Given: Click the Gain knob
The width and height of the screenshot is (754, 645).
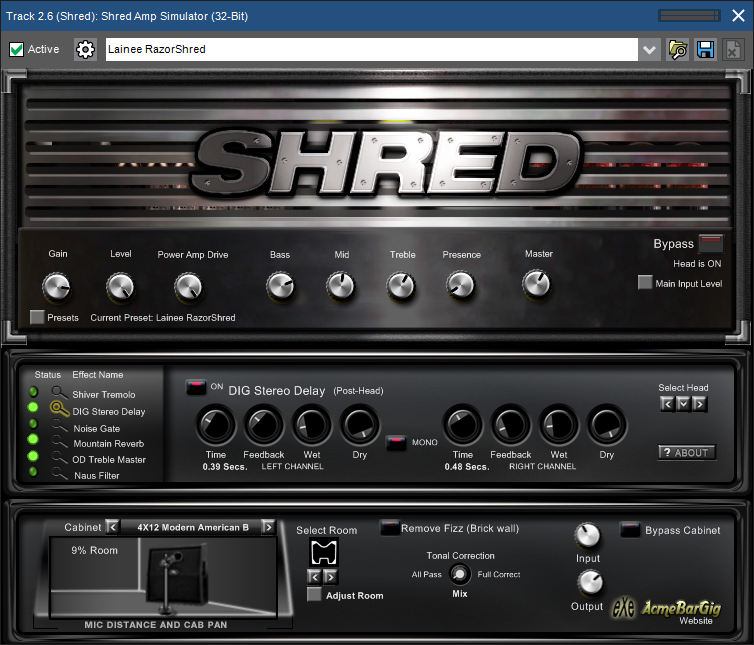Looking at the screenshot, I should point(57,287).
